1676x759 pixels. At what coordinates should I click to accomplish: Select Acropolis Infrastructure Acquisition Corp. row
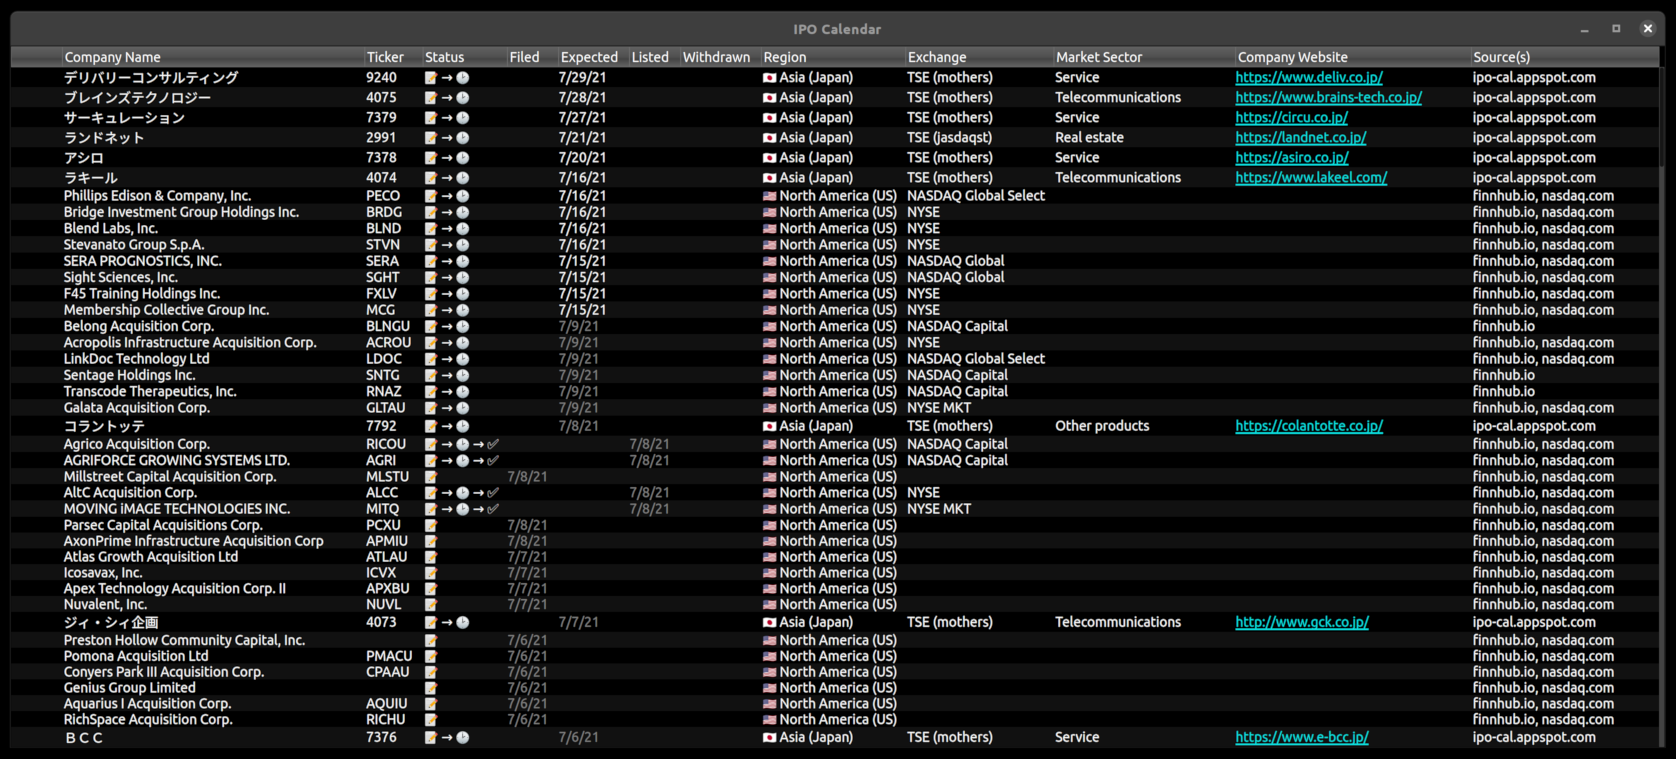835,342
